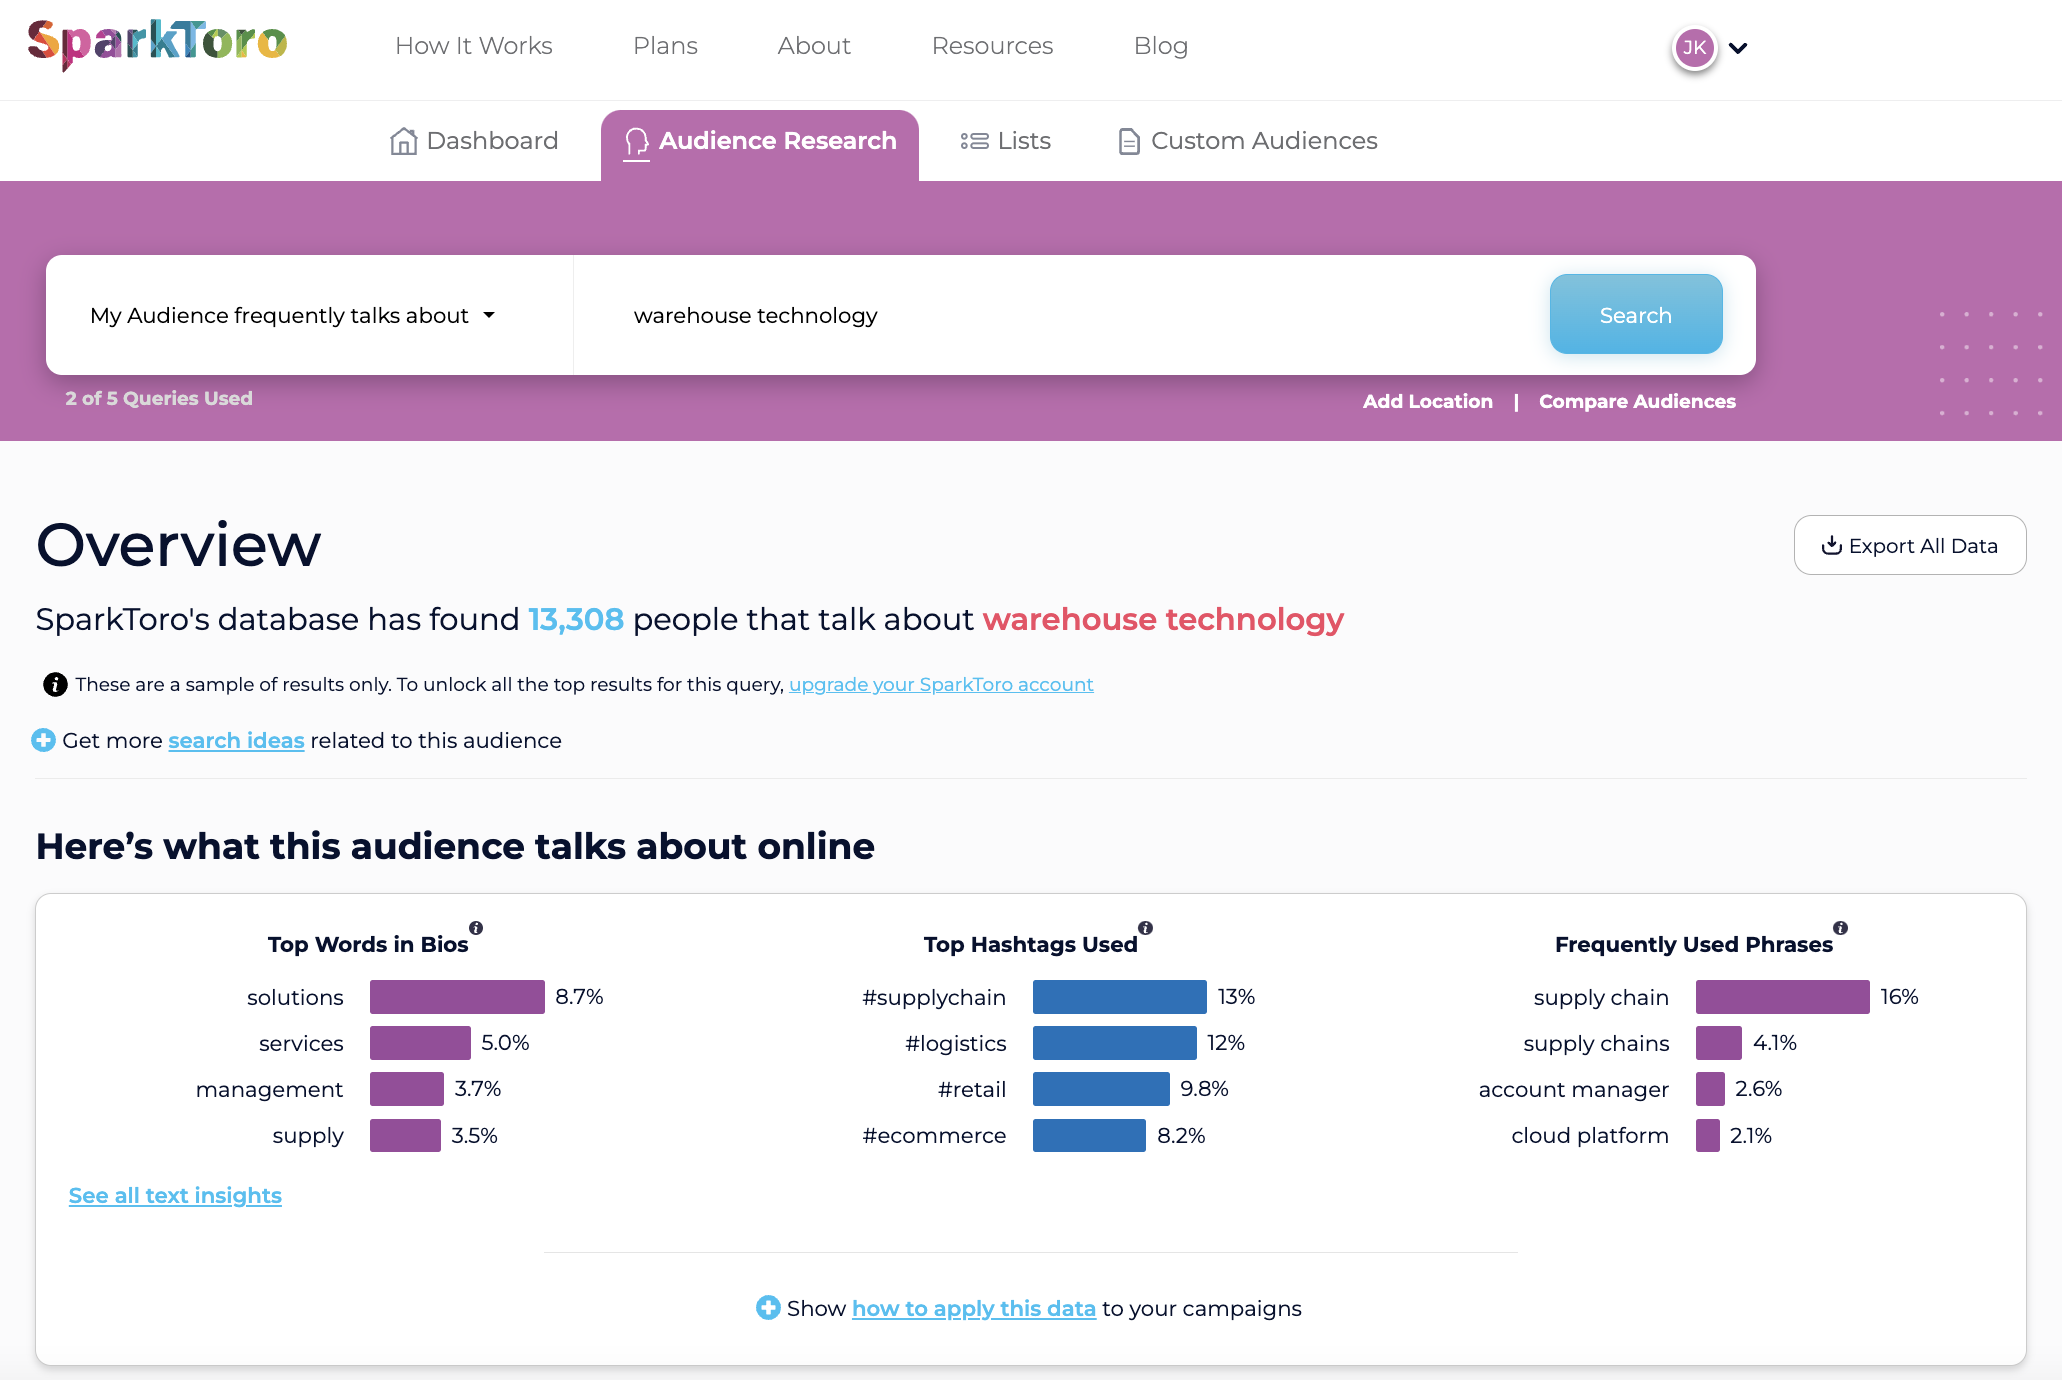The height and width of the screenshot is (1380, 2062).
Task: Click the '2 of 5 Queries Used' text
Action: [x=159, y=398]
